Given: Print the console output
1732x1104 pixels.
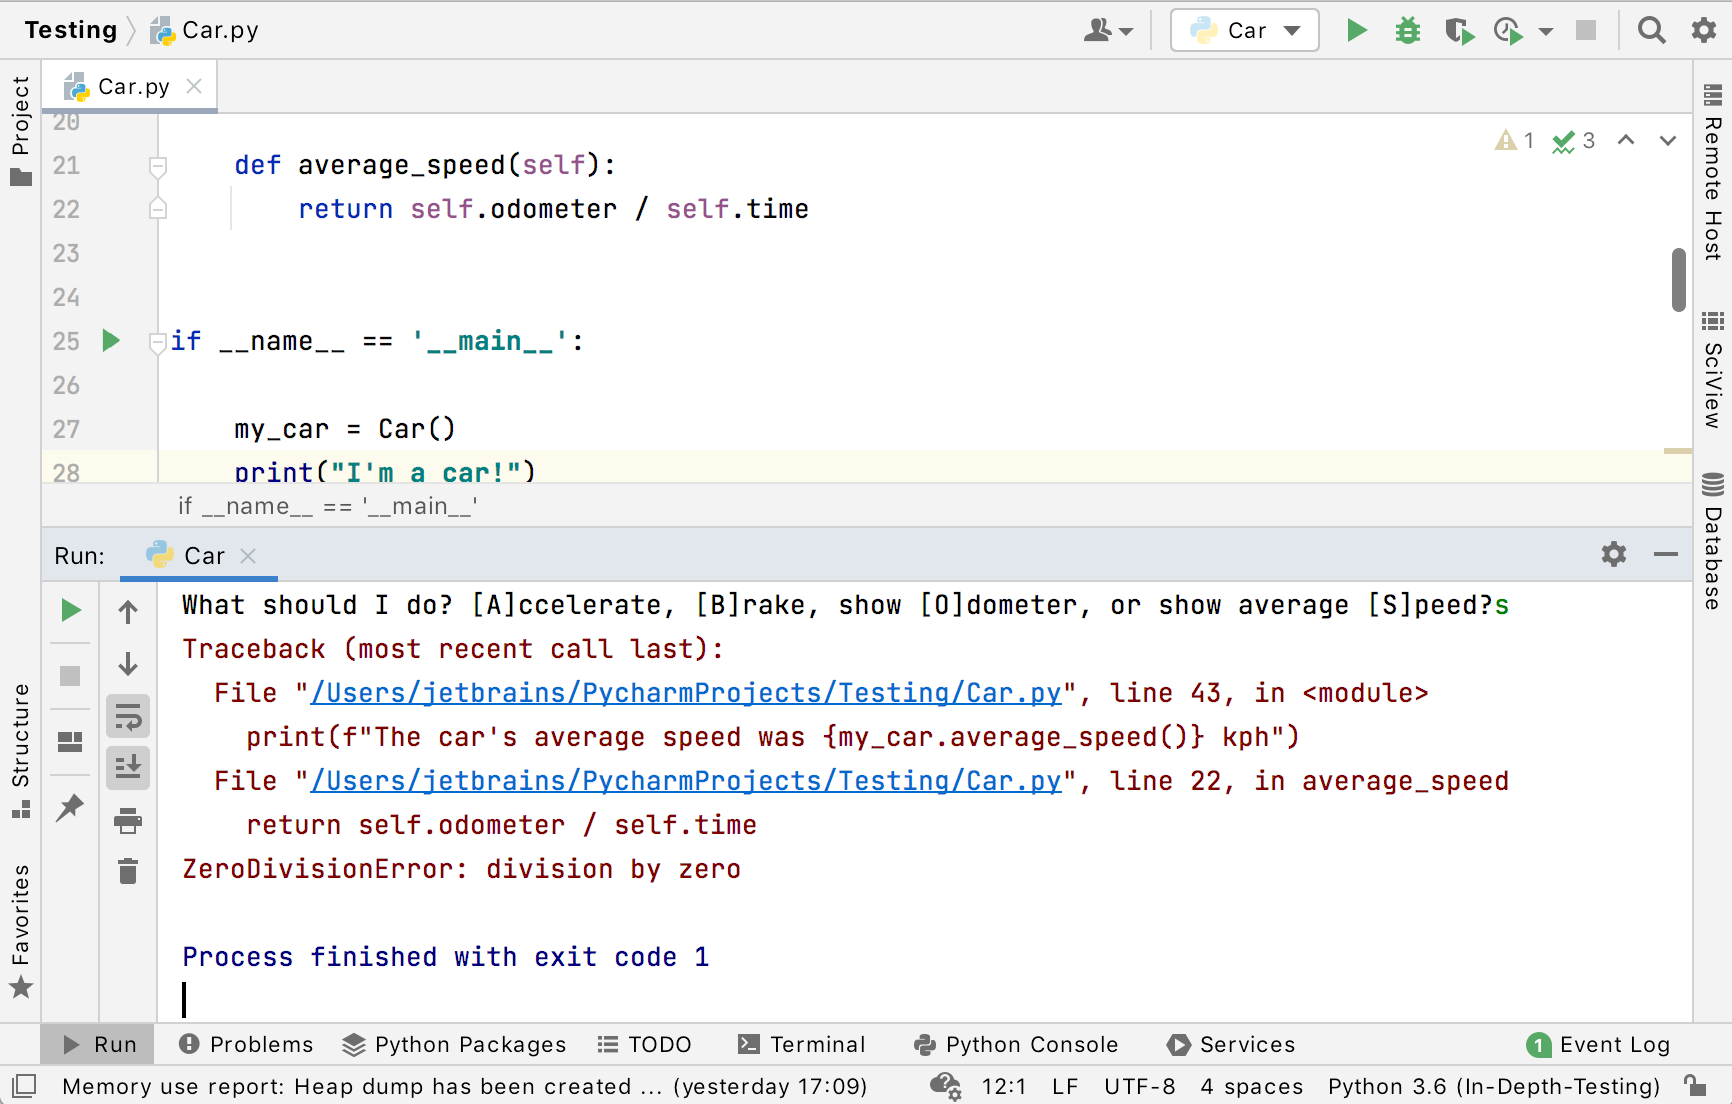Looking at the screenshot, I should point(128,821).
